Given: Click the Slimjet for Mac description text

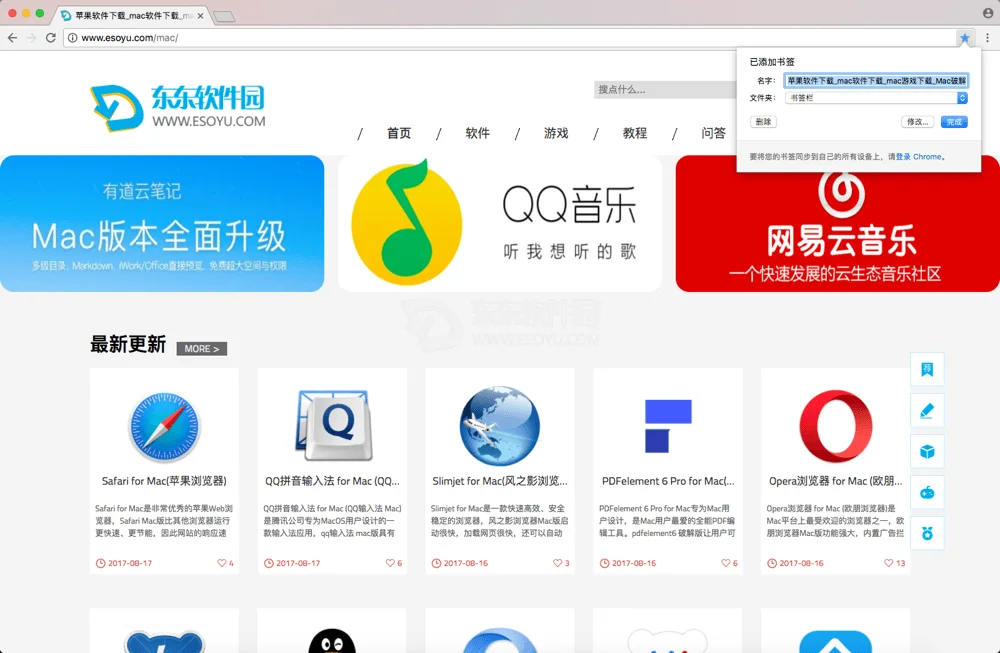Looking at the screenshot, I should [500, 521].
